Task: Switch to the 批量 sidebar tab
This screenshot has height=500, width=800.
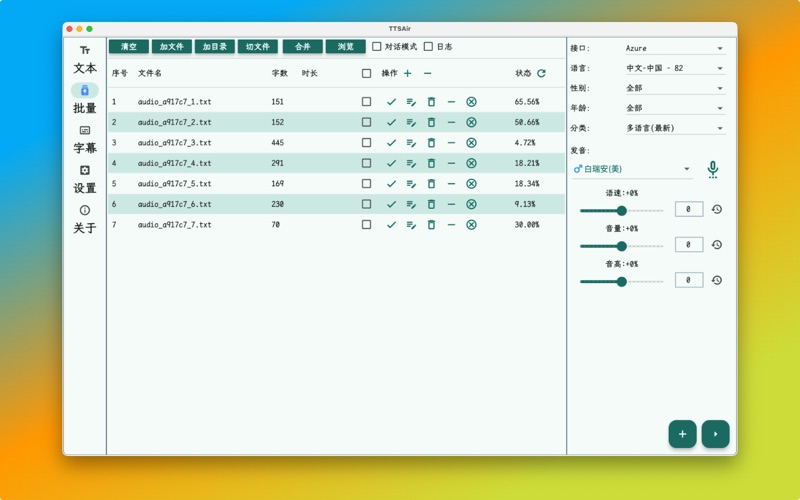Action: [85, 99]
